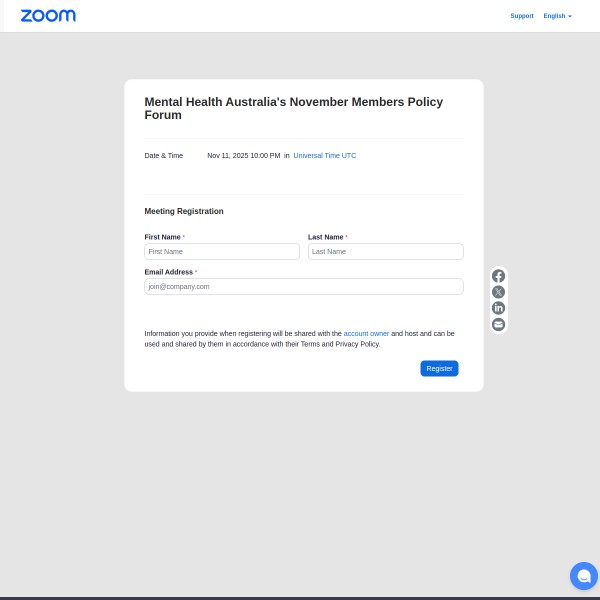
Task: Follow the account owner link
Action: 366,333
